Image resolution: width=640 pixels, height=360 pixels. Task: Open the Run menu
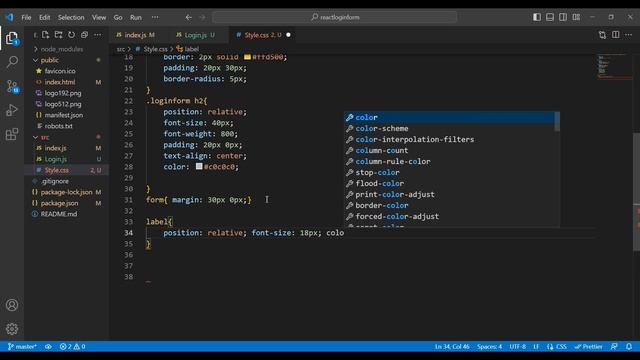[x=136, y=17]
